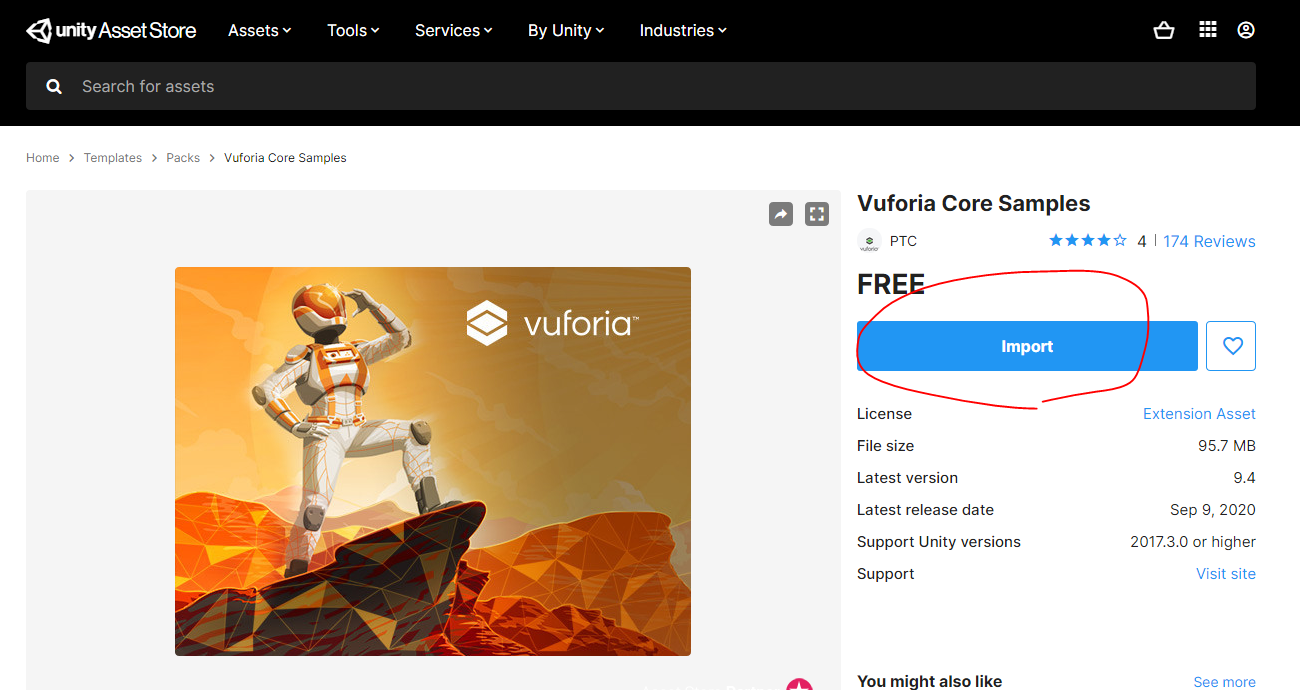This screenshot has width=1300, height=690.
Task: Click the blue Import button
Action: [1027, 346]
